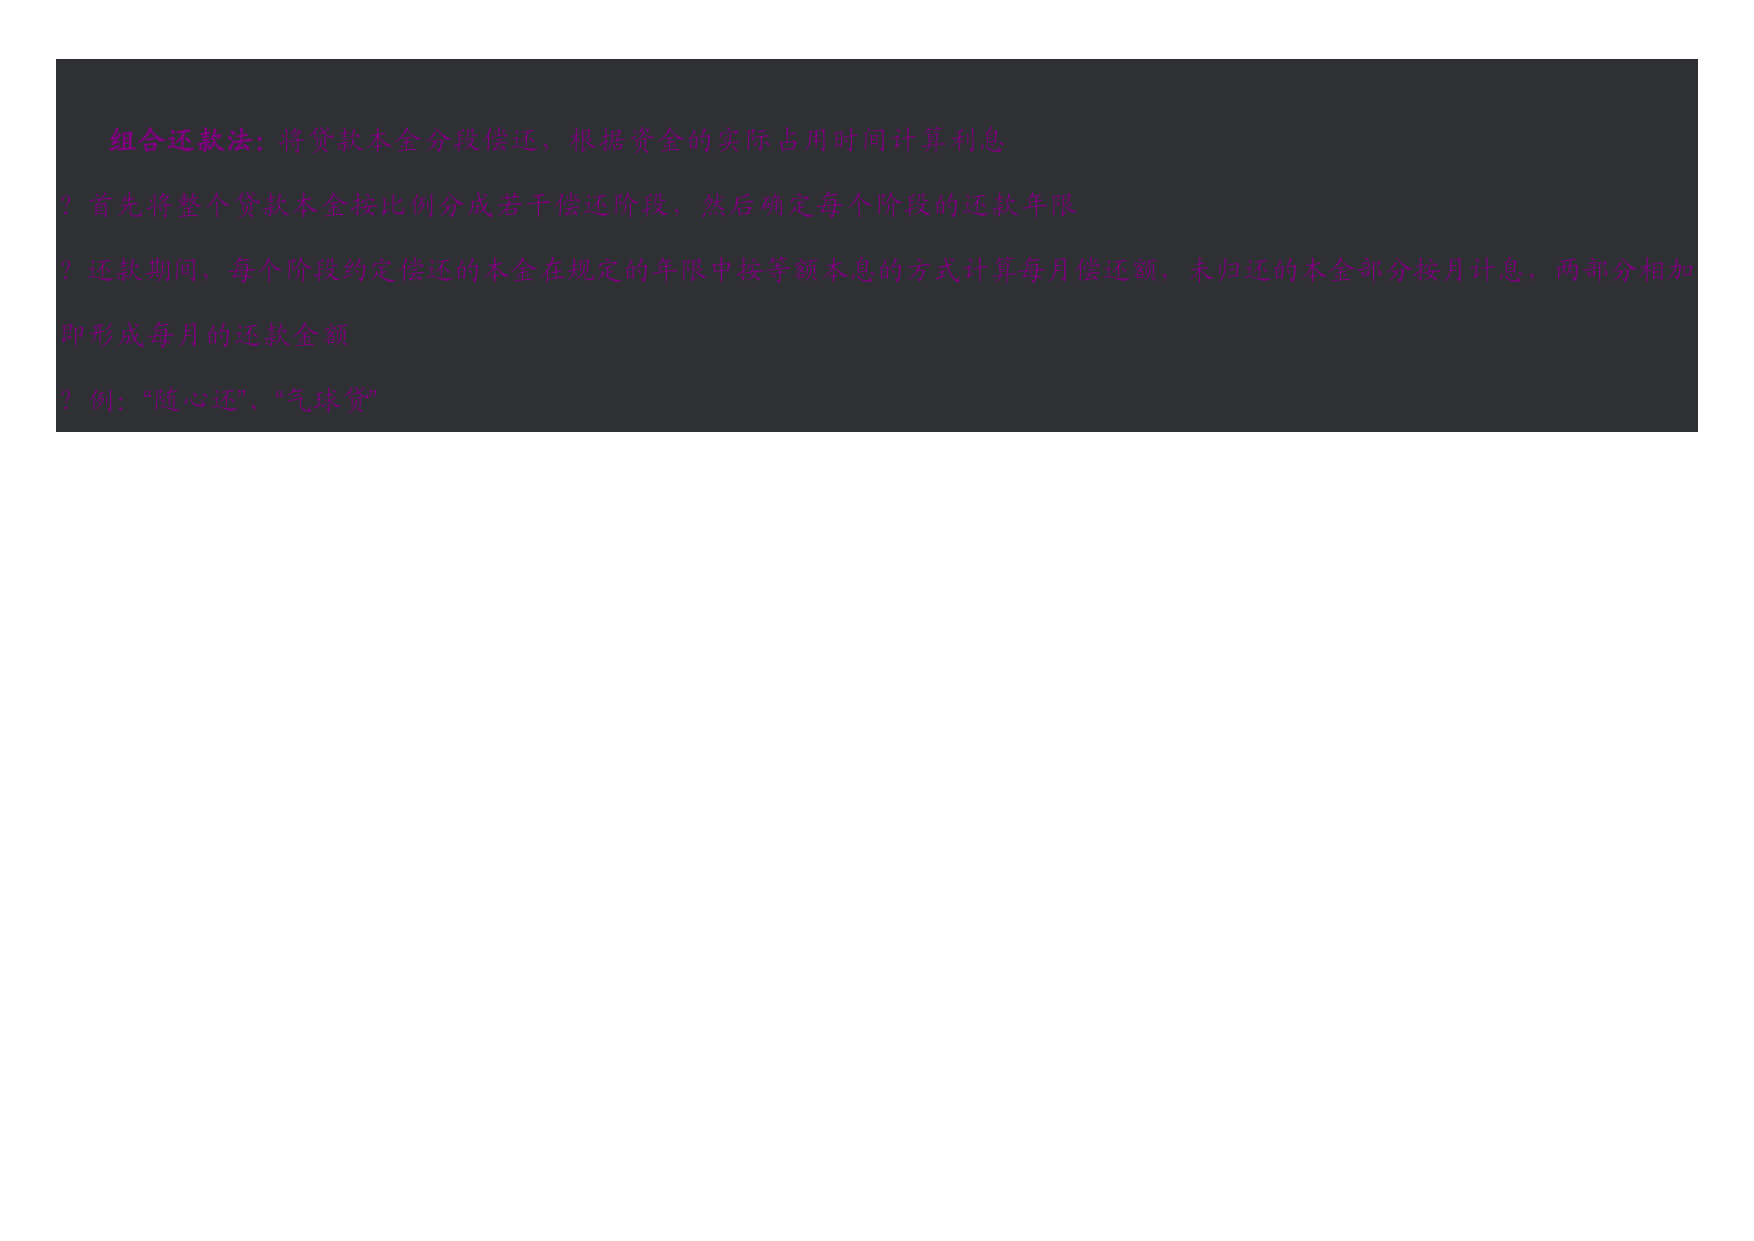Click the blank white page area below text
Viewport: 1754px width, 1241px height.
tap(877, 830)
